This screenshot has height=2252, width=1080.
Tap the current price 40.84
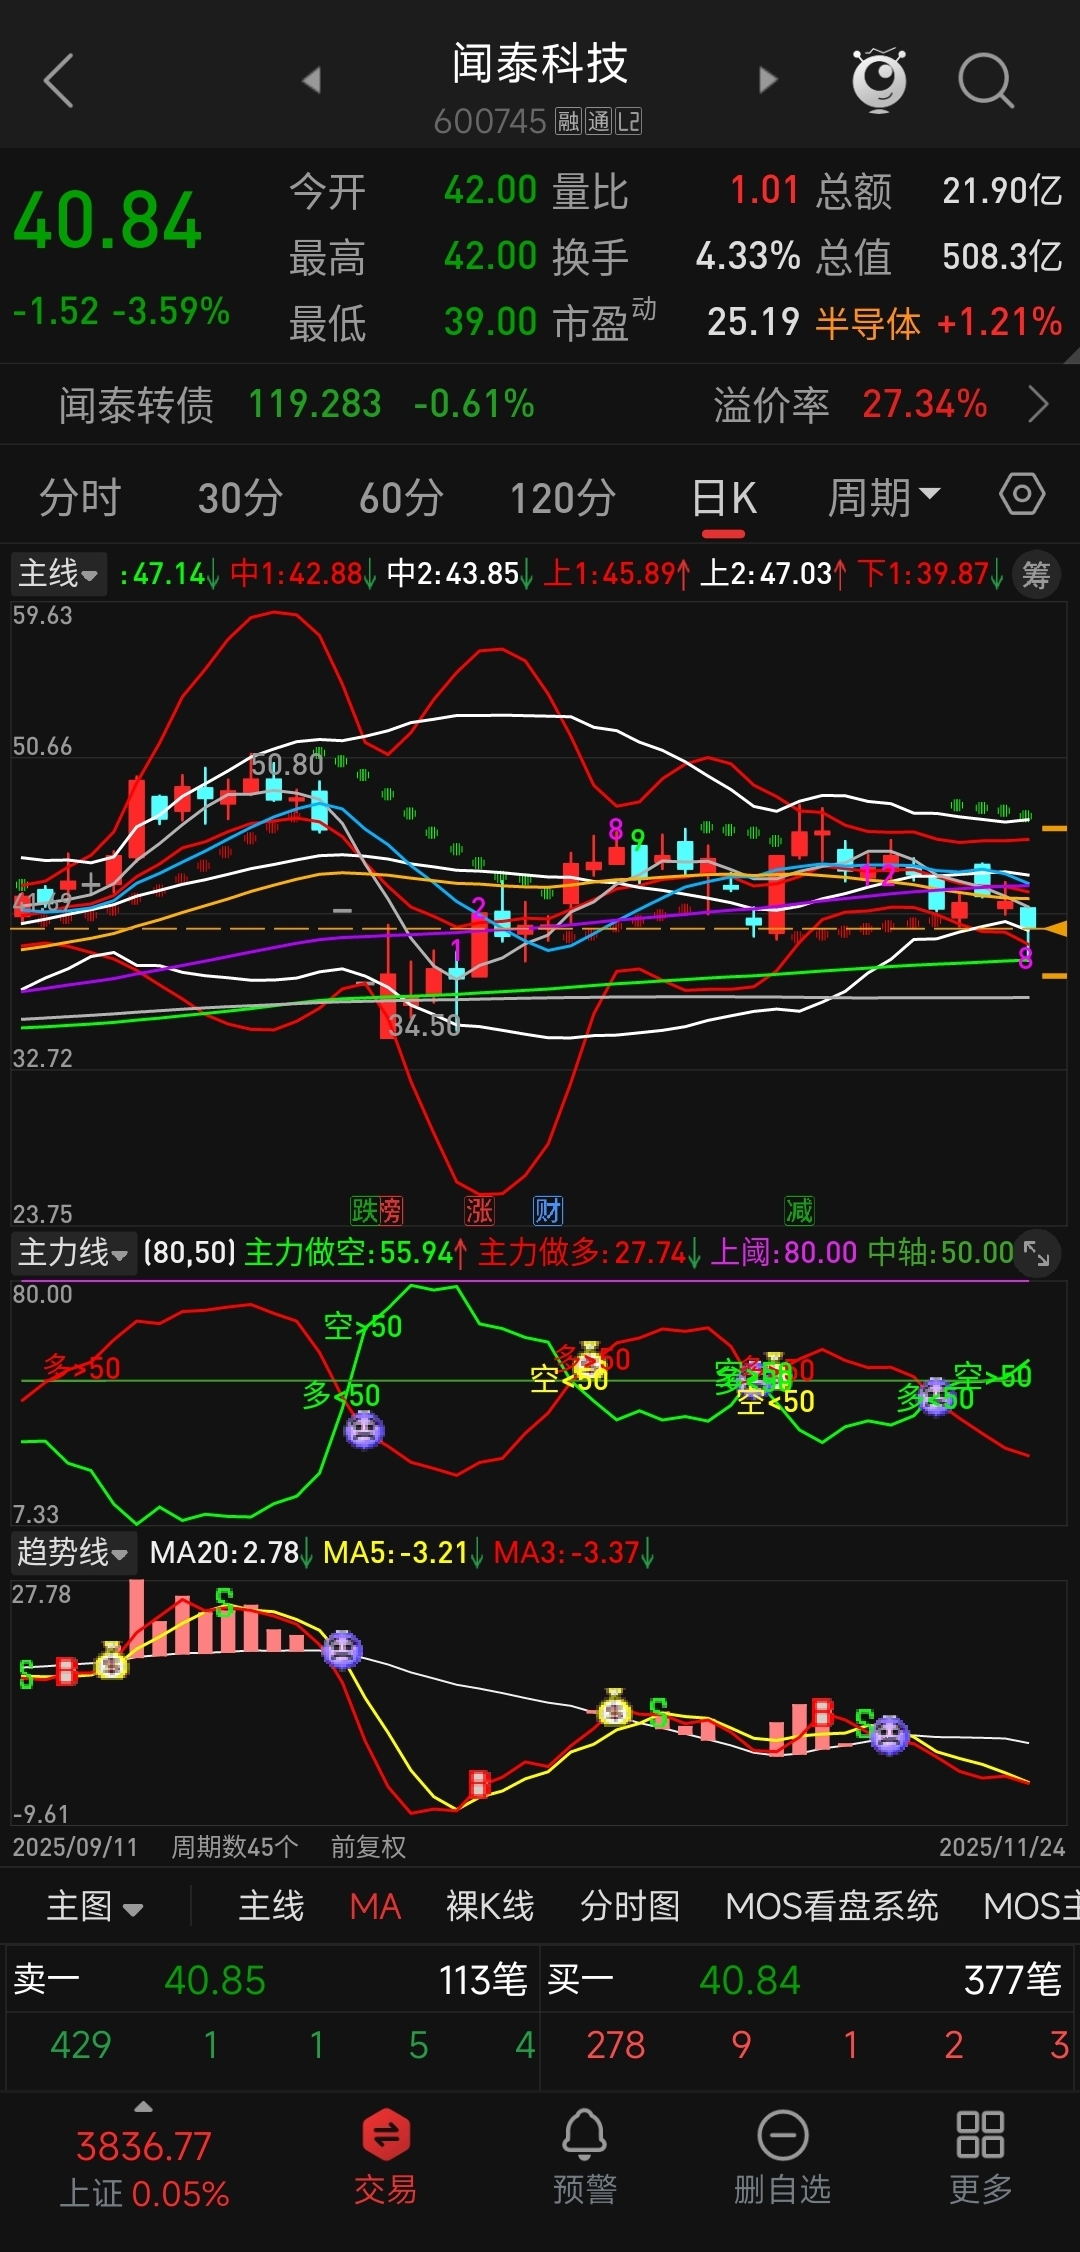108,221
